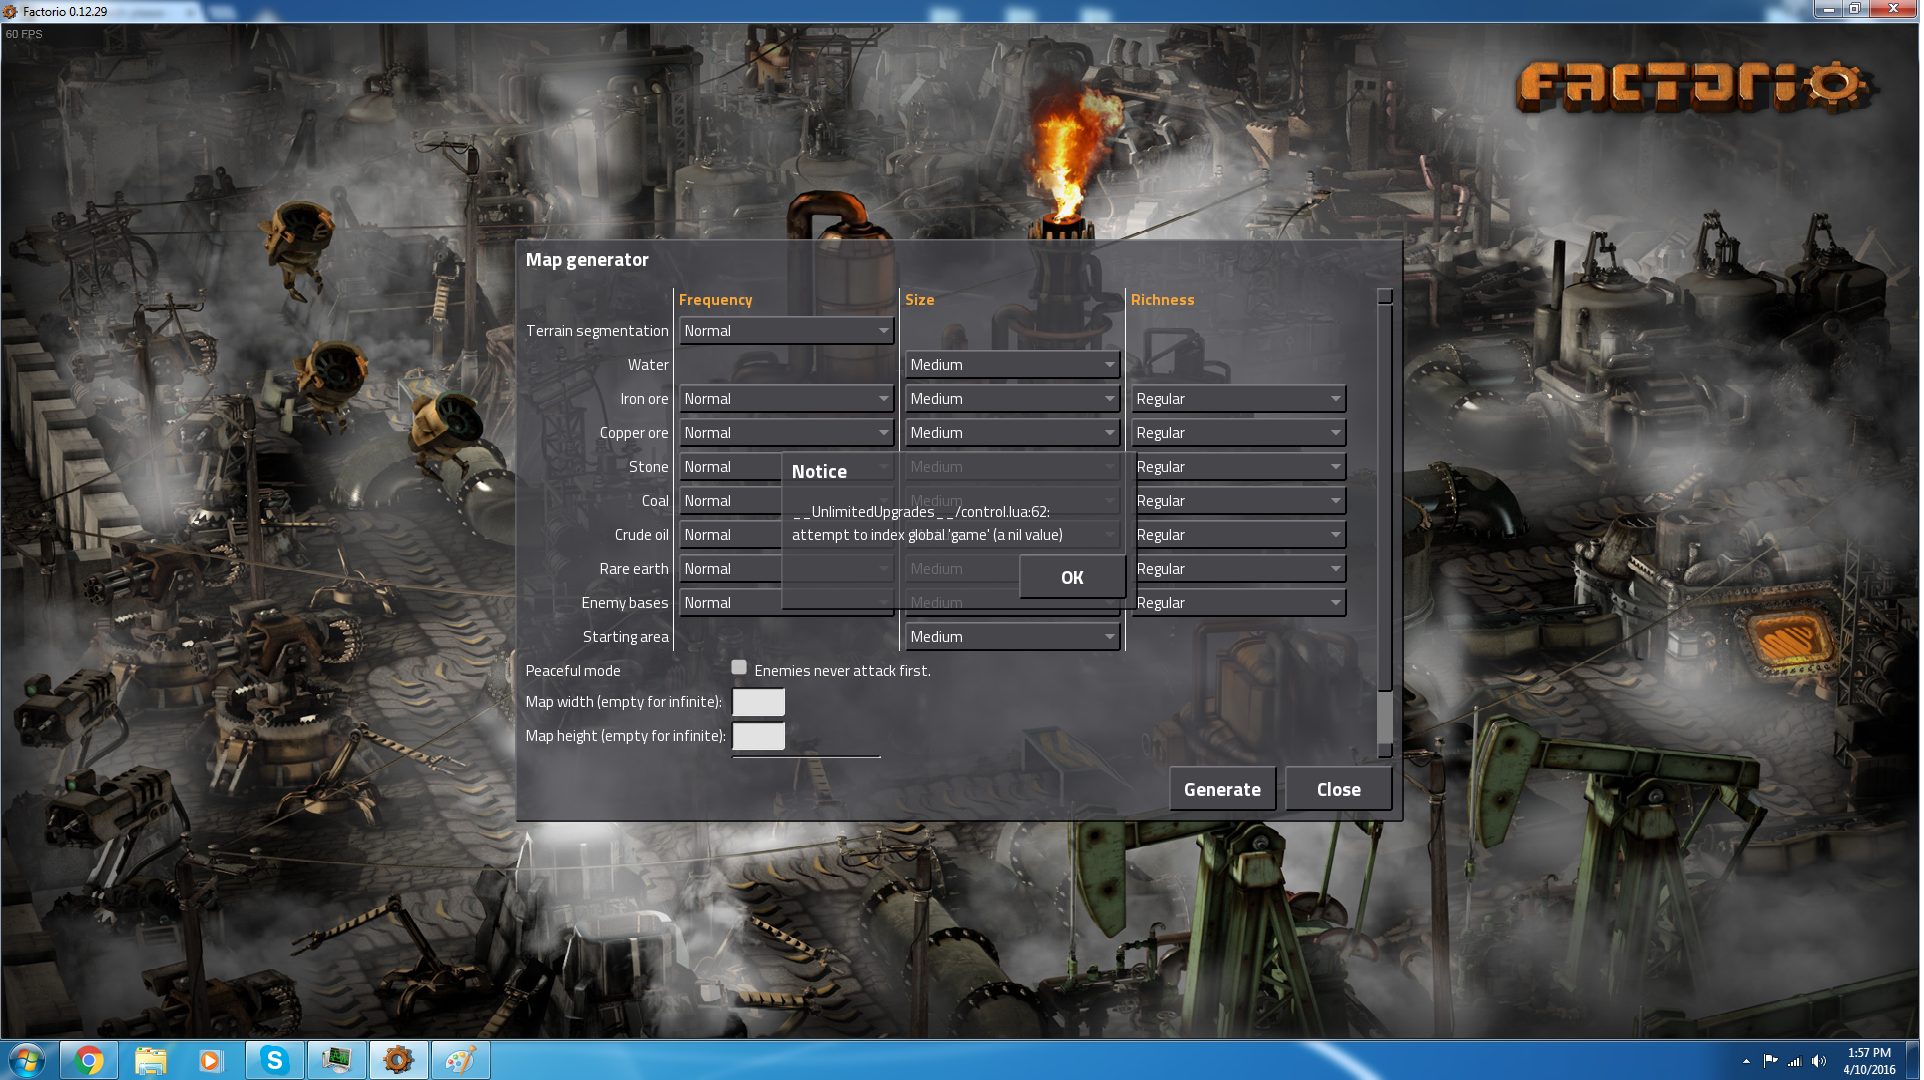Click the Map width input field
This screenshot has width=1924, height=1080.
[759, 703]
